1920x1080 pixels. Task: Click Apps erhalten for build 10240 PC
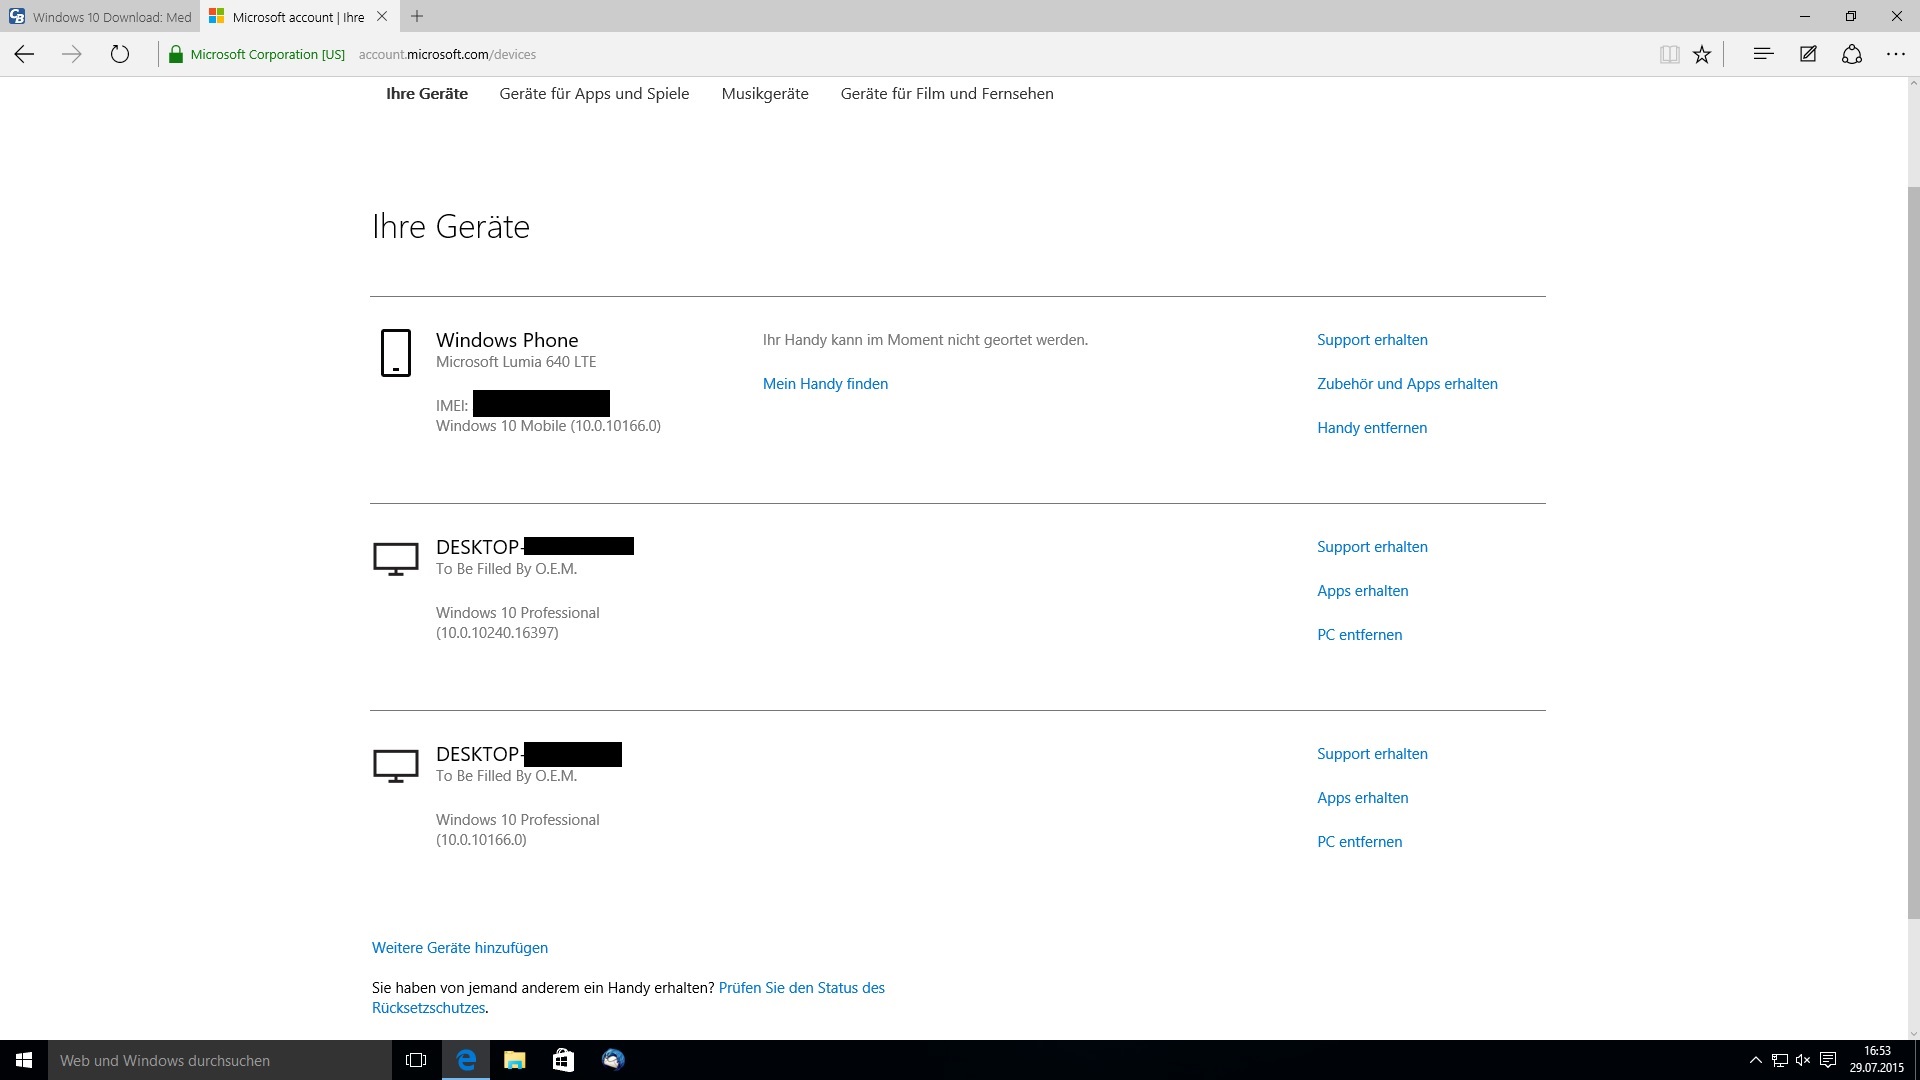pyautogui.click(x=1362, y=591)
